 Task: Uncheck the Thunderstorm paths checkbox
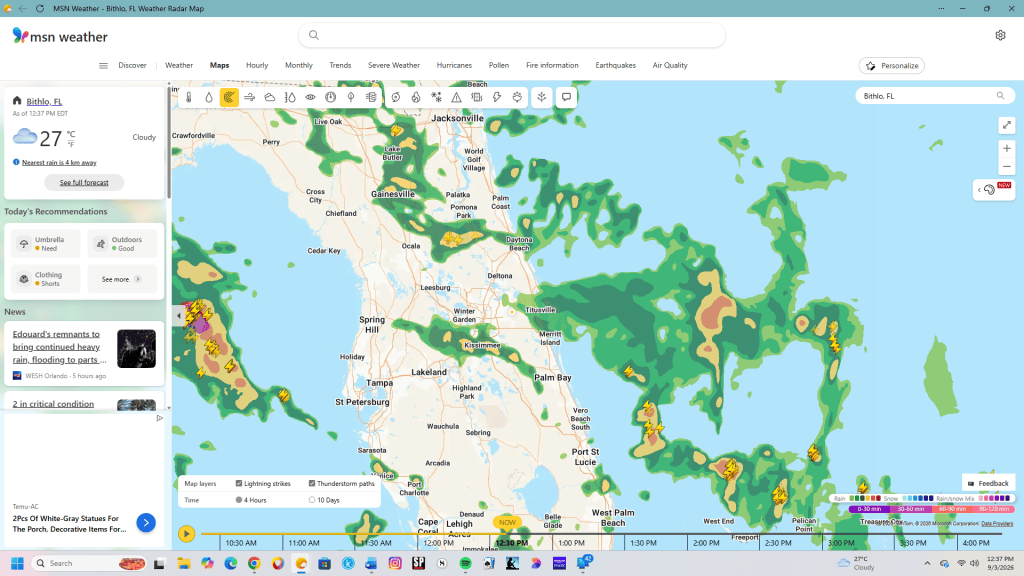click(x=312, y=483)
